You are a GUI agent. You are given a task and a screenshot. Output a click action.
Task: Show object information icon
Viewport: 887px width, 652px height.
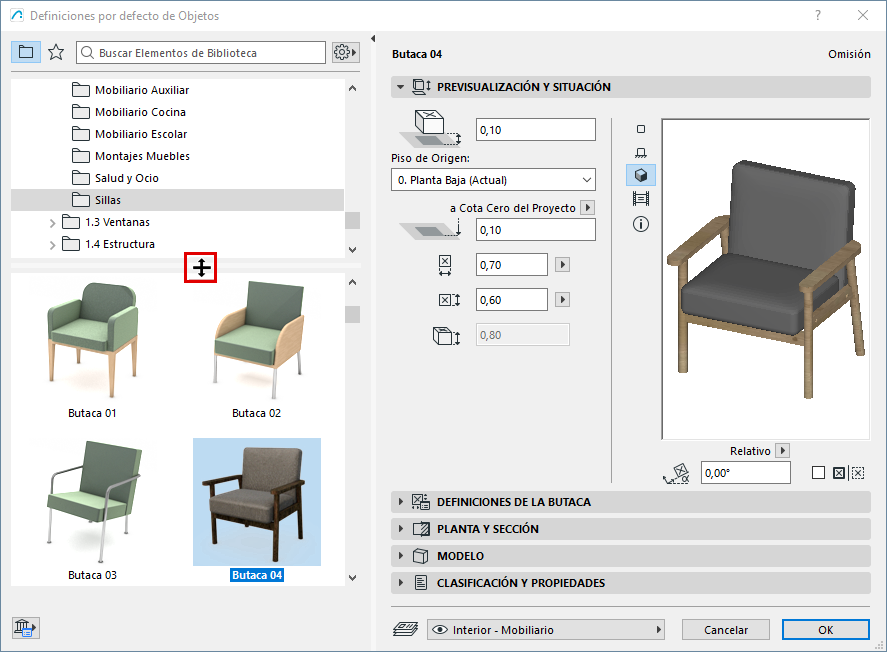tap(641, 224)
